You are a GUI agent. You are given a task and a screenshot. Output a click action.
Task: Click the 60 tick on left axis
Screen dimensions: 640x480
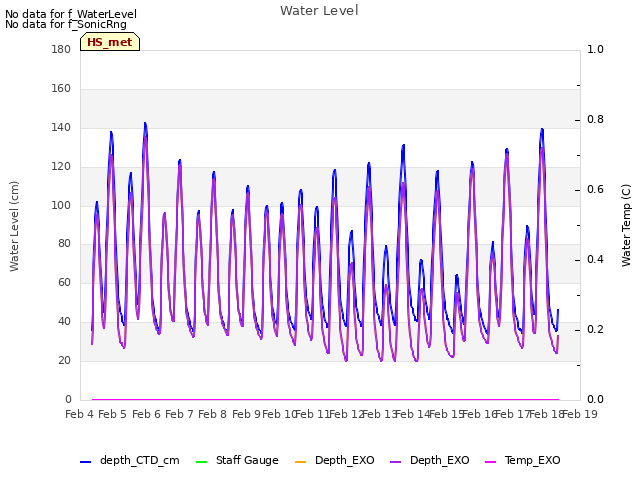point(64,282)
